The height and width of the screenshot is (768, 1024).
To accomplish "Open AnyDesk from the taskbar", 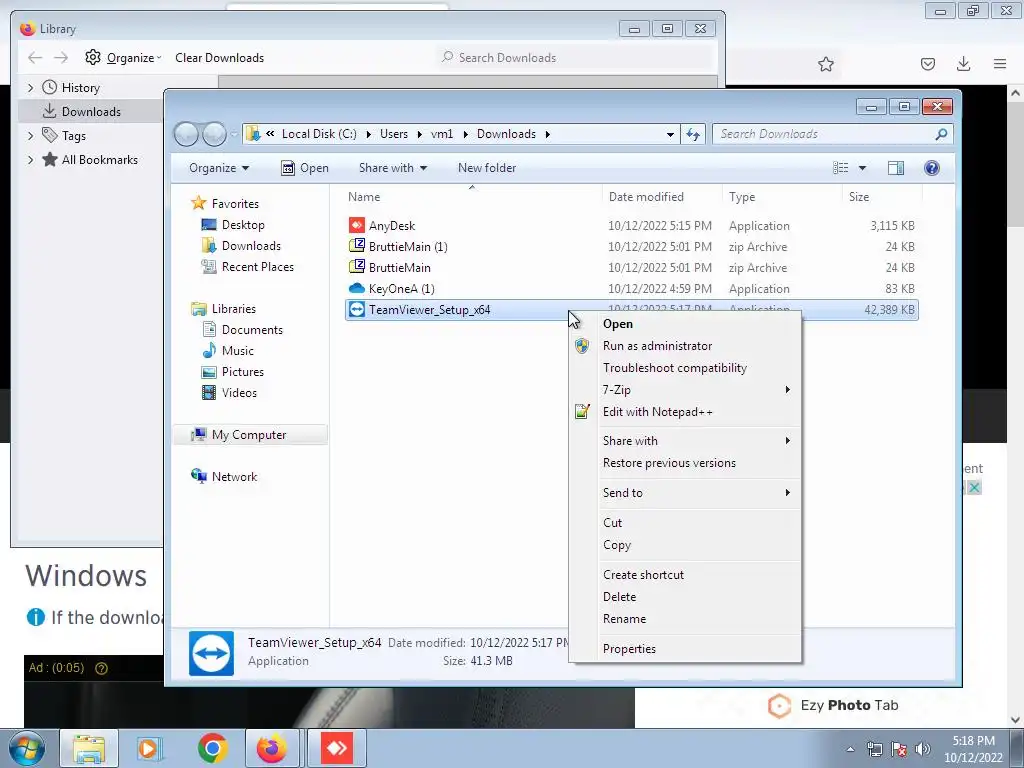I will click(337, 748).
